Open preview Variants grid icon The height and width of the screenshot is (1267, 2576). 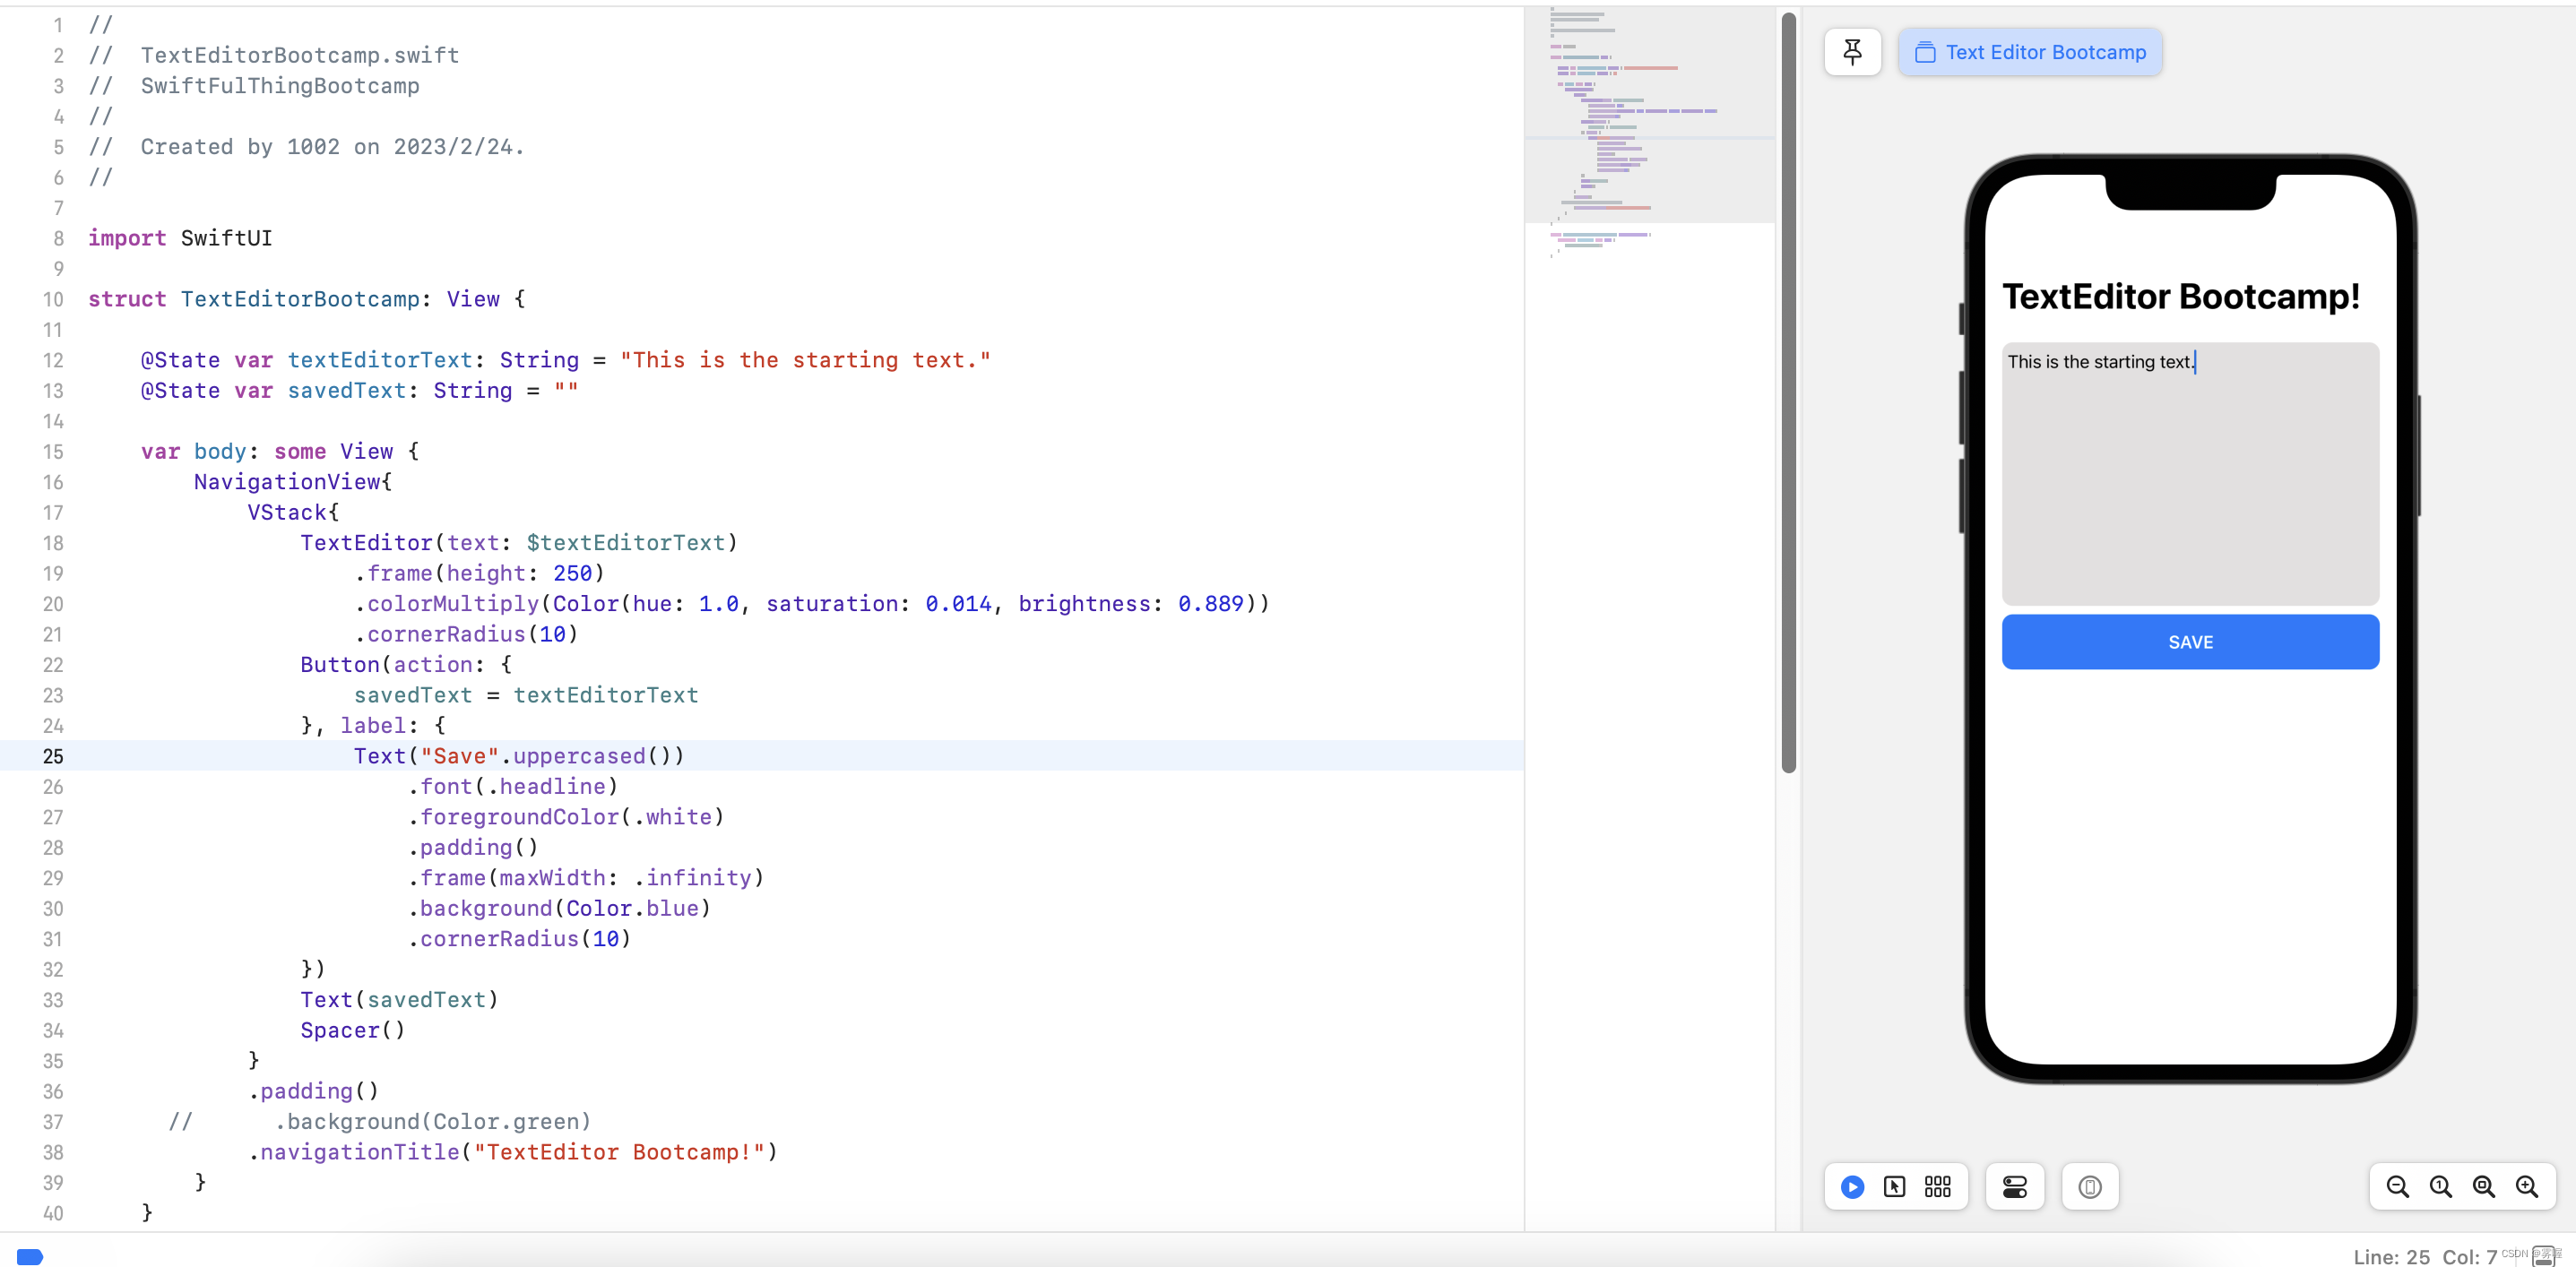pyautogui.click(x=1937, y=1186)
